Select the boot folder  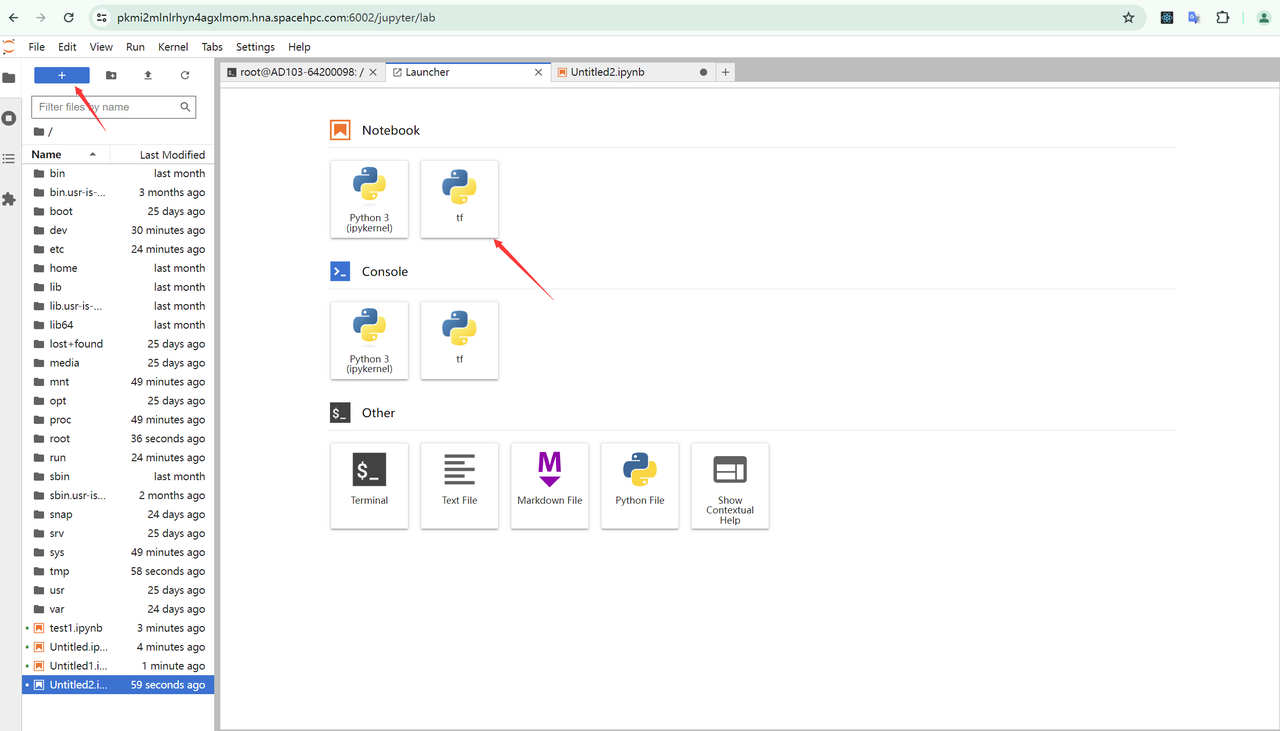118,211
